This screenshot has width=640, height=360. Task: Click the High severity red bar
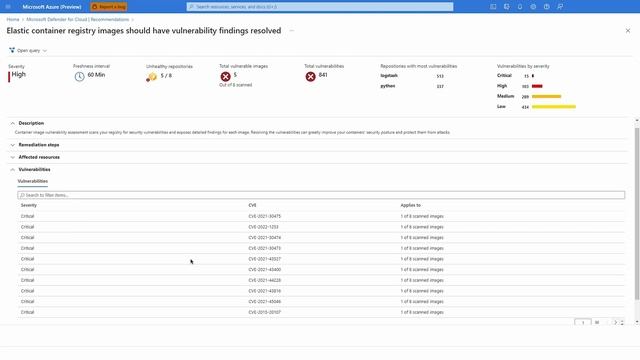[x=537, y=86]
